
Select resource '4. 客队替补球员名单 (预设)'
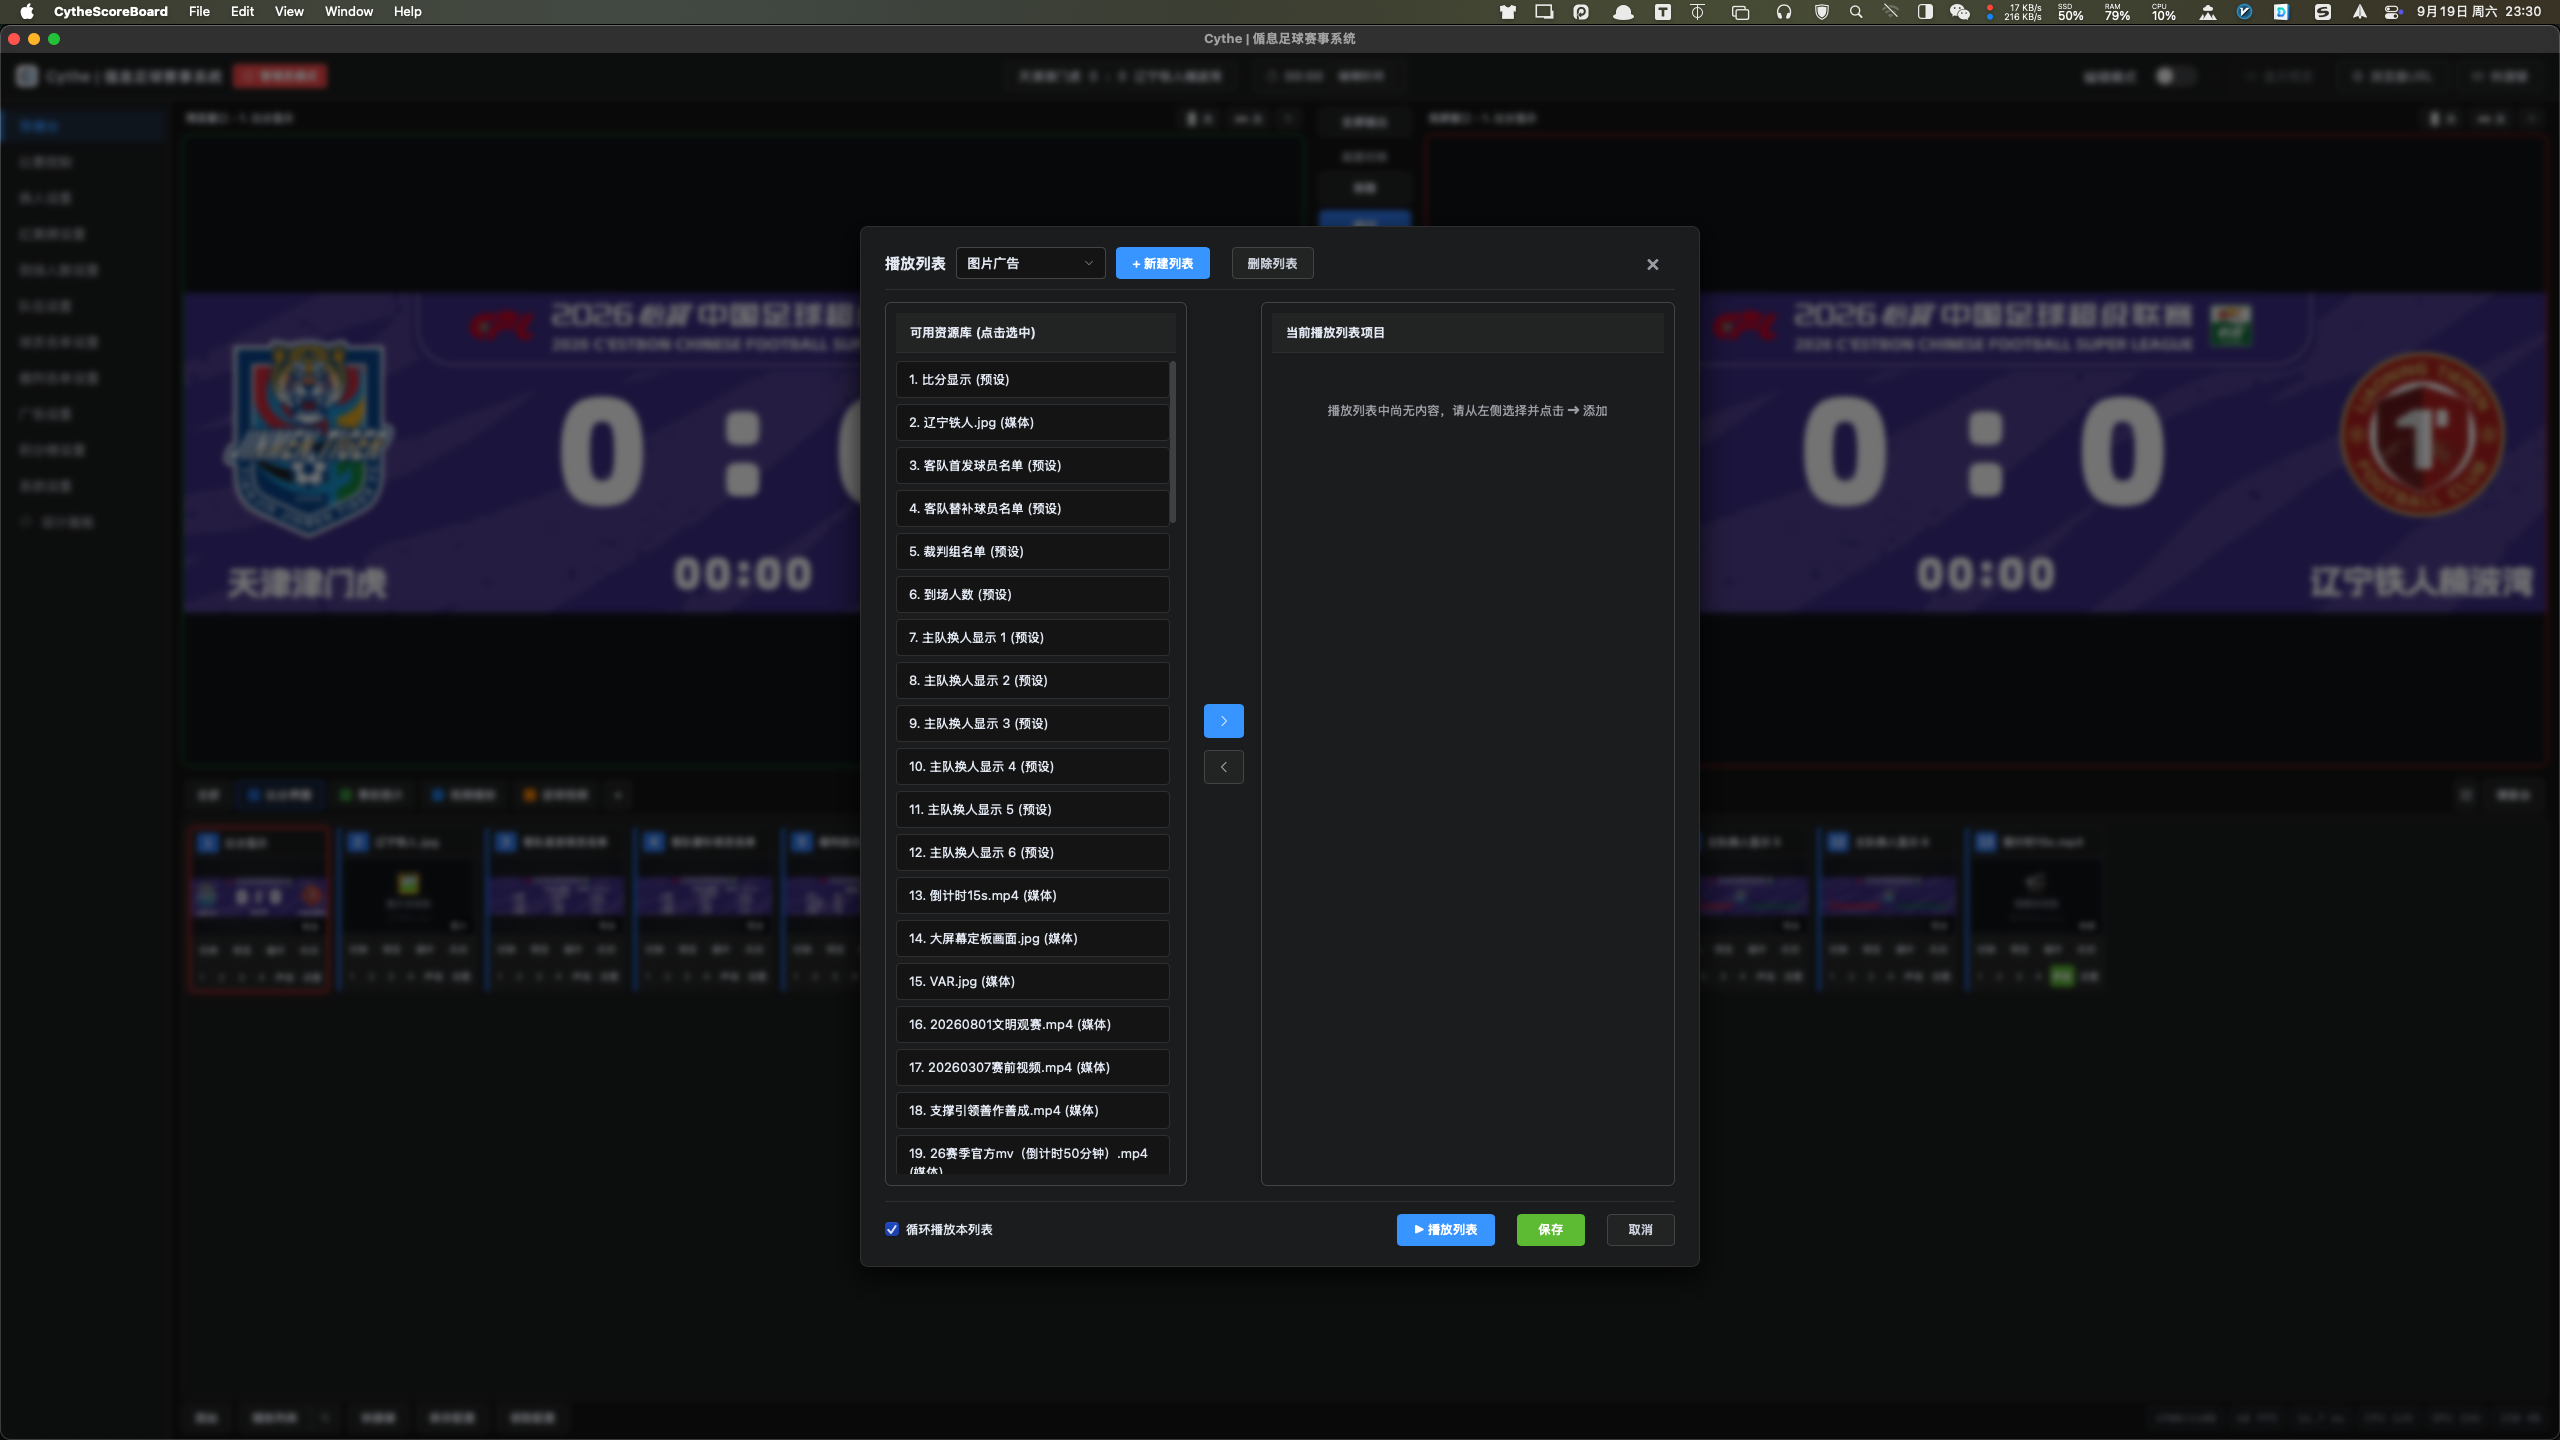[1032, 508]
